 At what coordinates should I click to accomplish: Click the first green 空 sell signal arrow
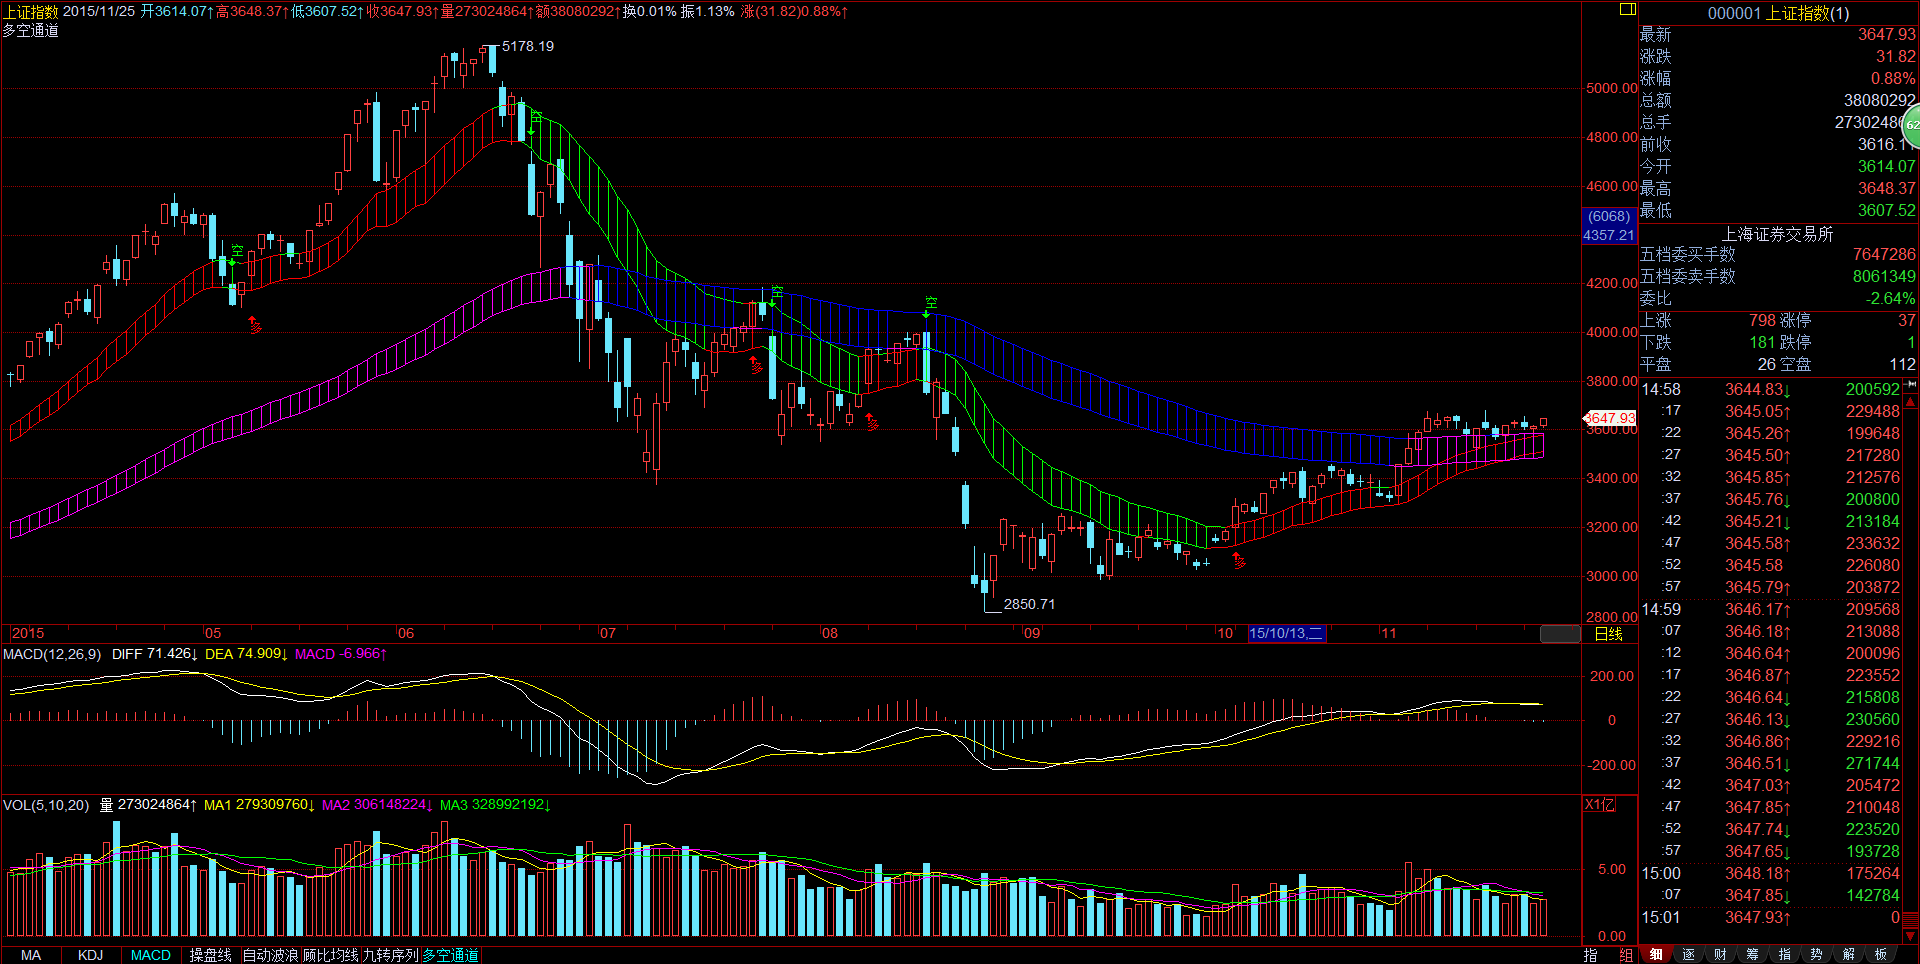pyautogui.click(x=234, y=253)
